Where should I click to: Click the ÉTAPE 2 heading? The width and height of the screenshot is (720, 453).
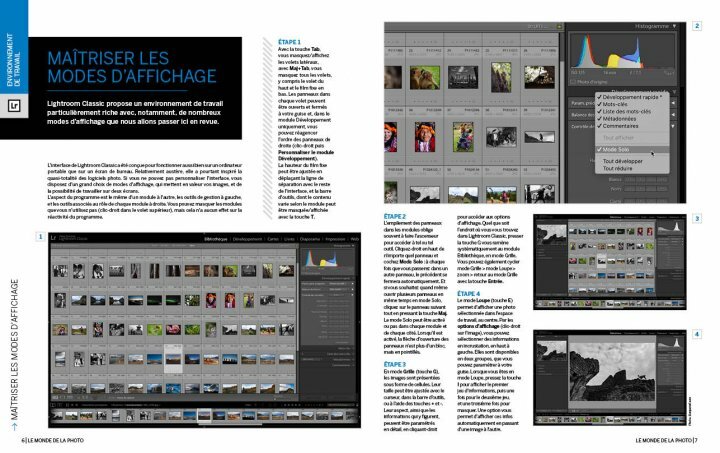pyautogui.click(x=395, y=216)
